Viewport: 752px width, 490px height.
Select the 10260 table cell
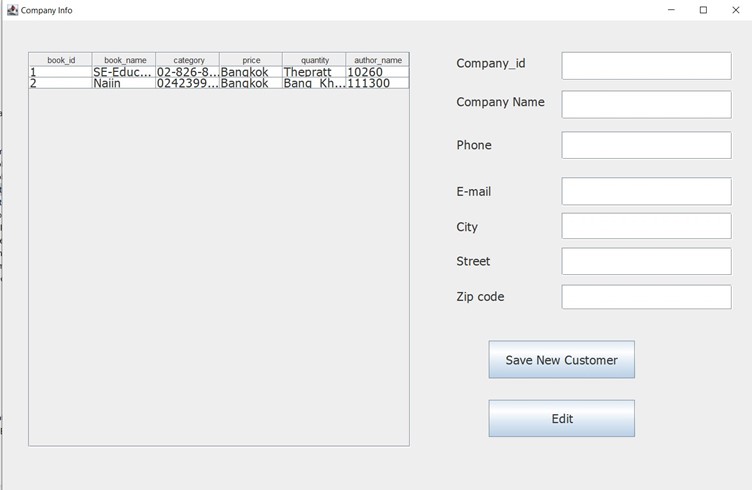(x=377, y=72)
